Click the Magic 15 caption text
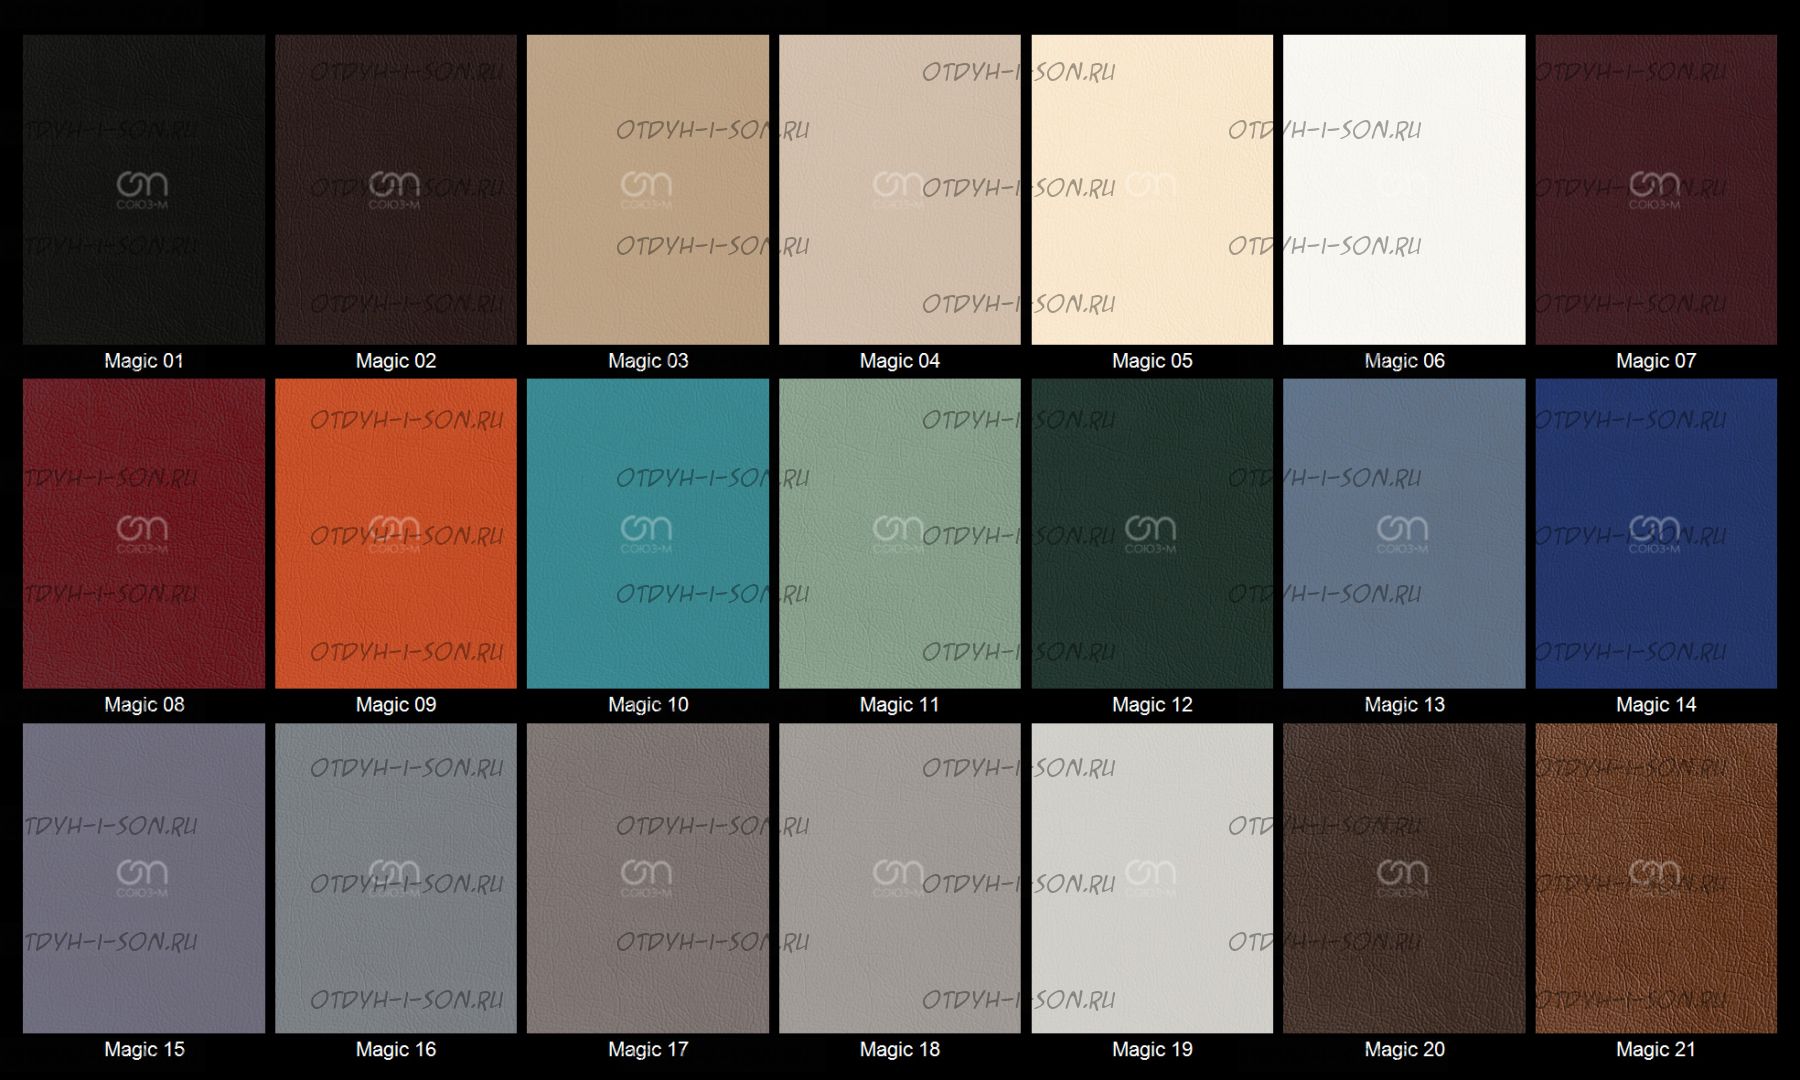Screen dimensions: 1800x1080 coord(144,1049)
